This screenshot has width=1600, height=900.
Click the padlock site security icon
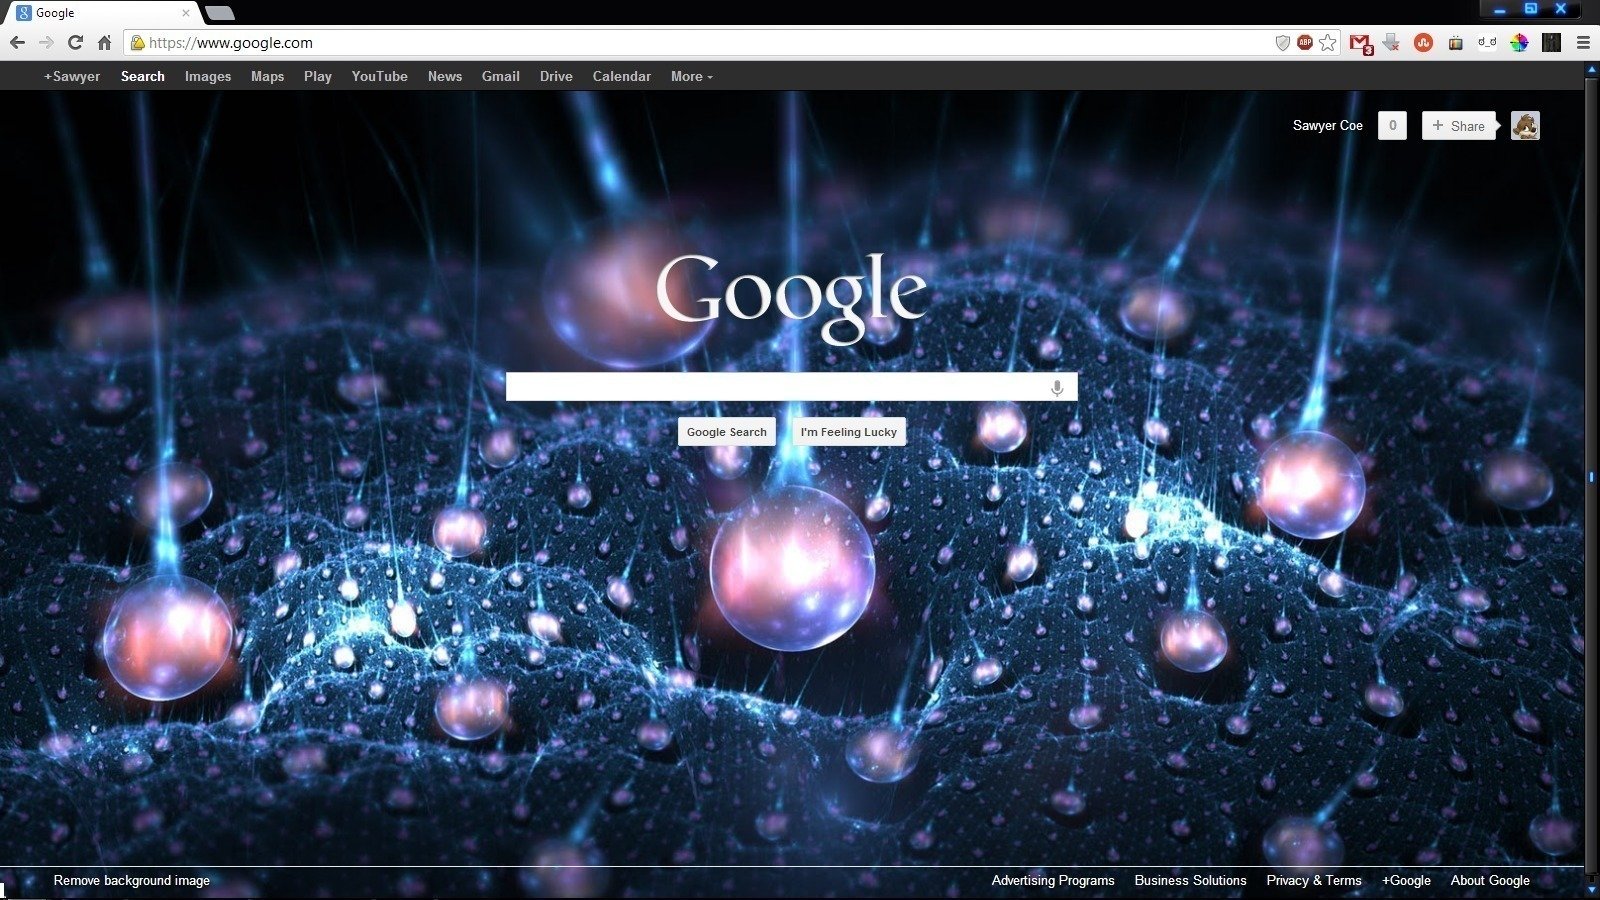pyautogui.click(x=138, y=43)
